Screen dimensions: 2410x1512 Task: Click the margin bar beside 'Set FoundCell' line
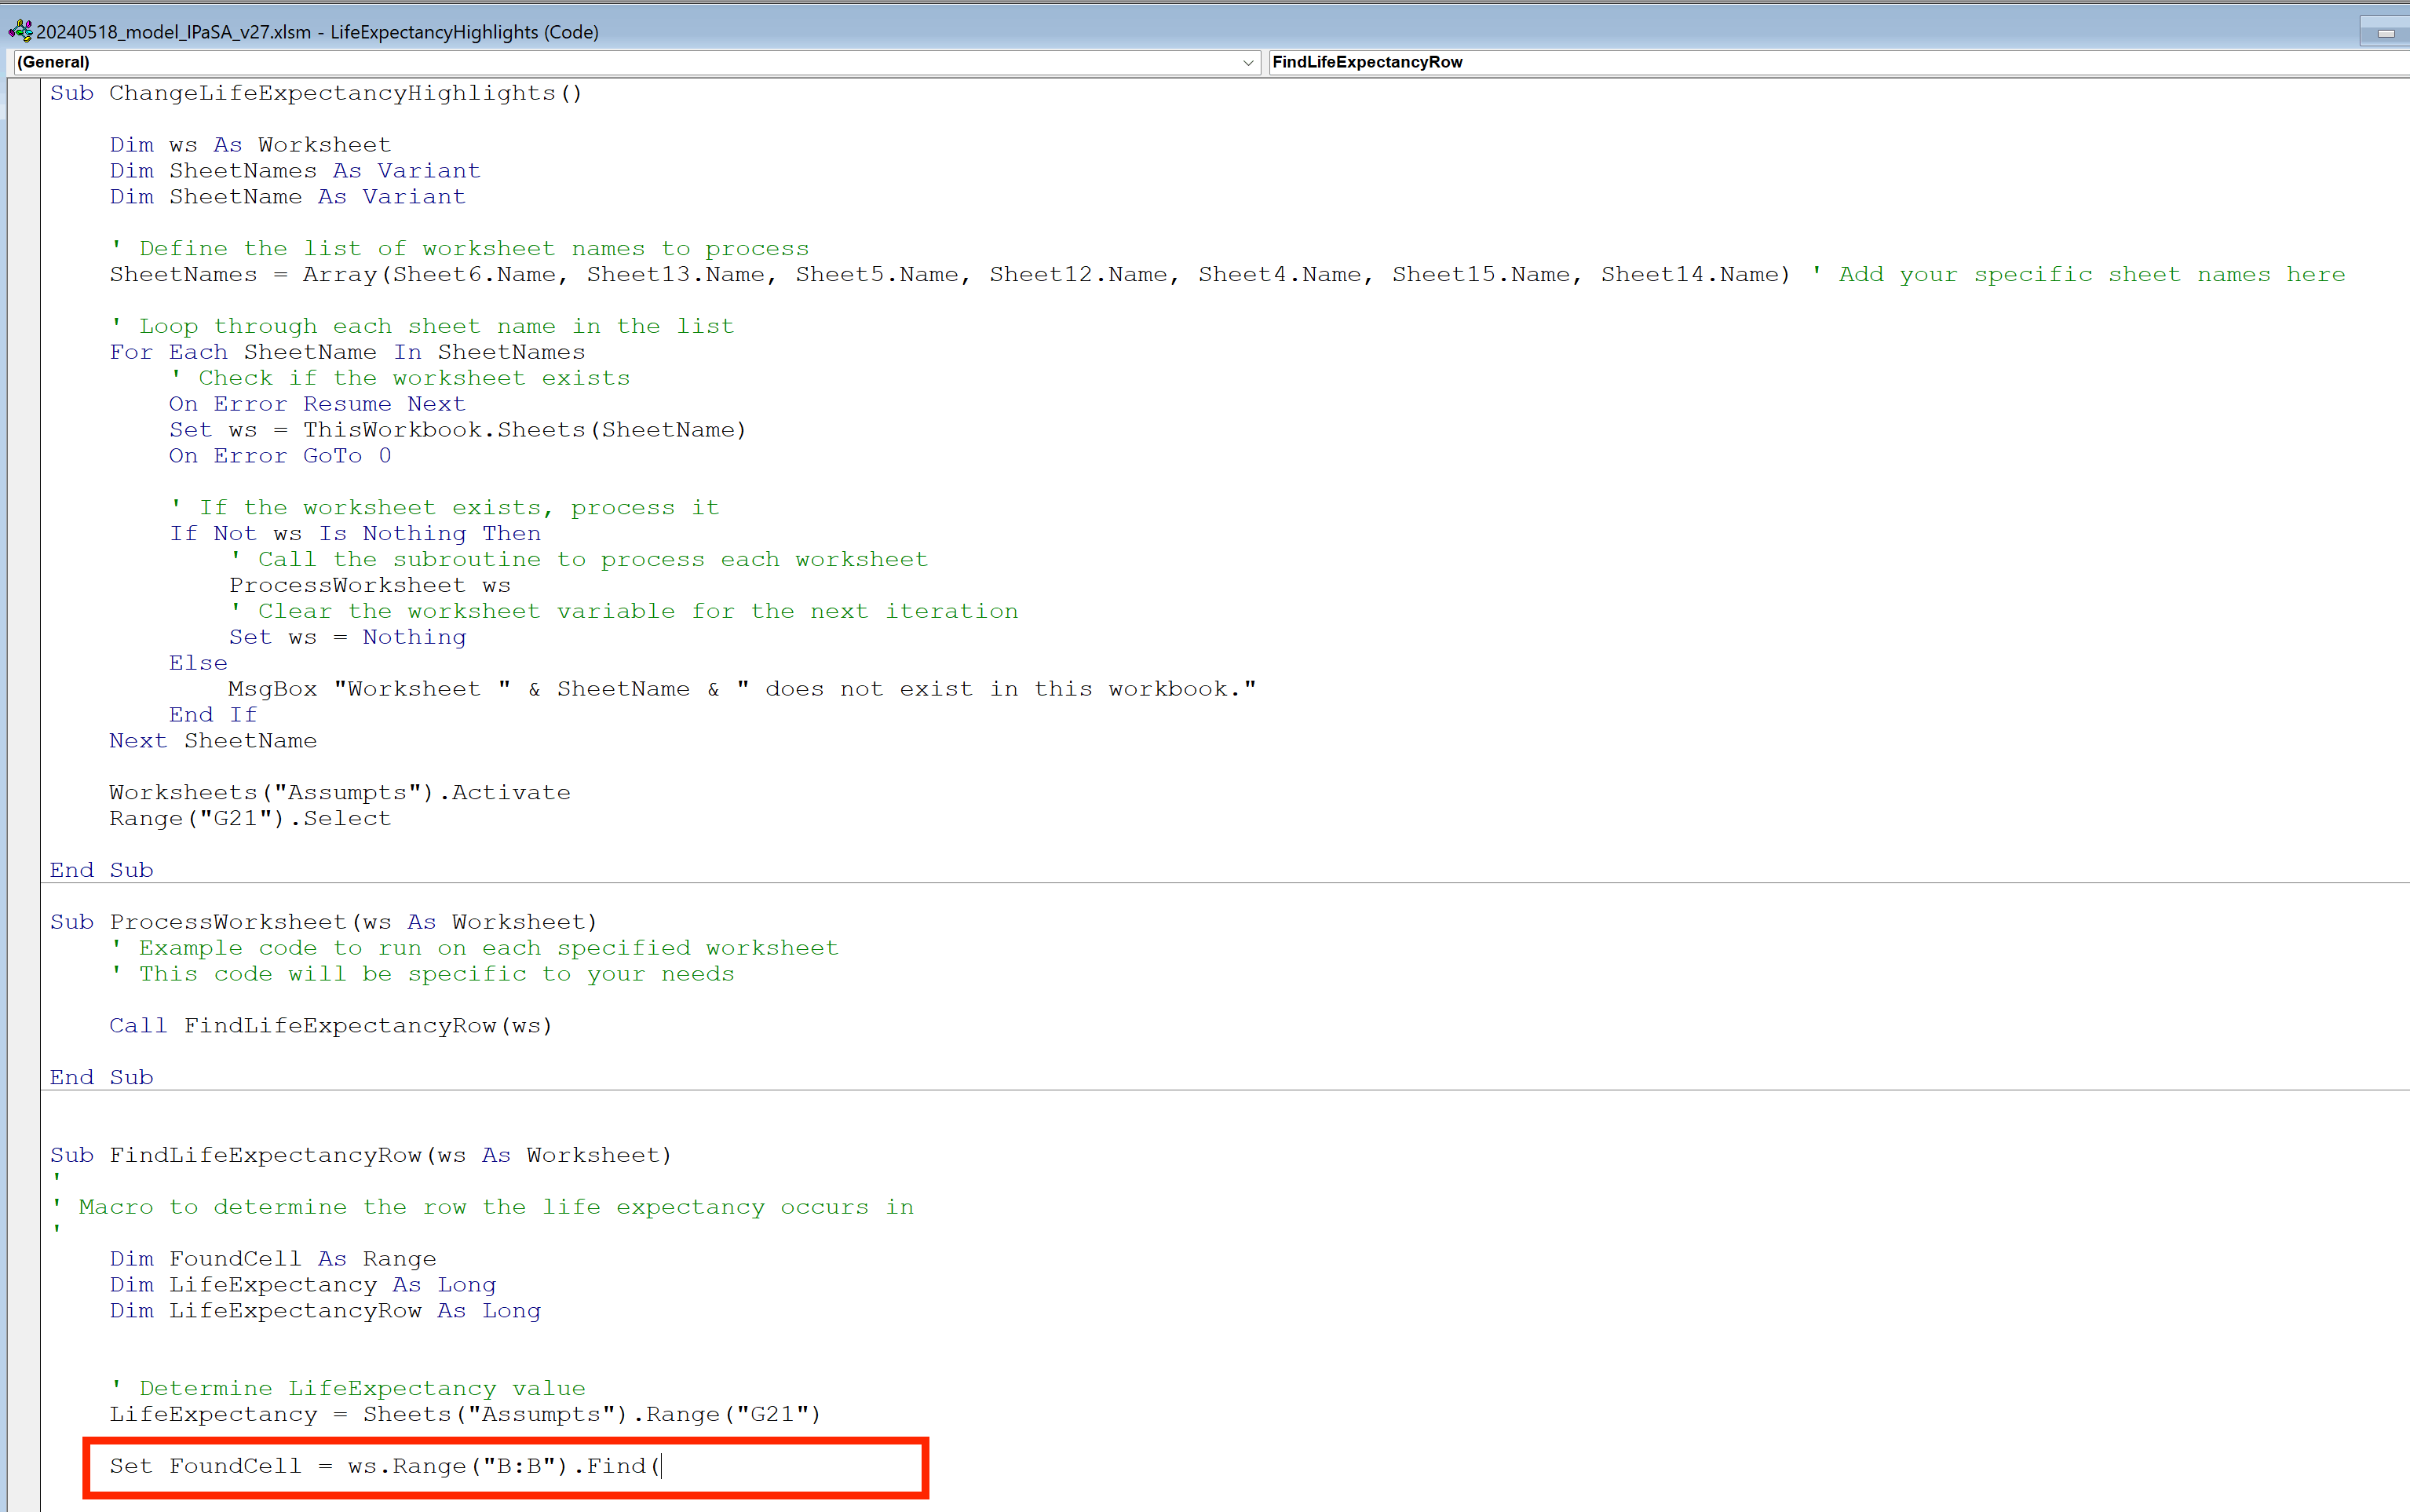(x=24, y=1466)
